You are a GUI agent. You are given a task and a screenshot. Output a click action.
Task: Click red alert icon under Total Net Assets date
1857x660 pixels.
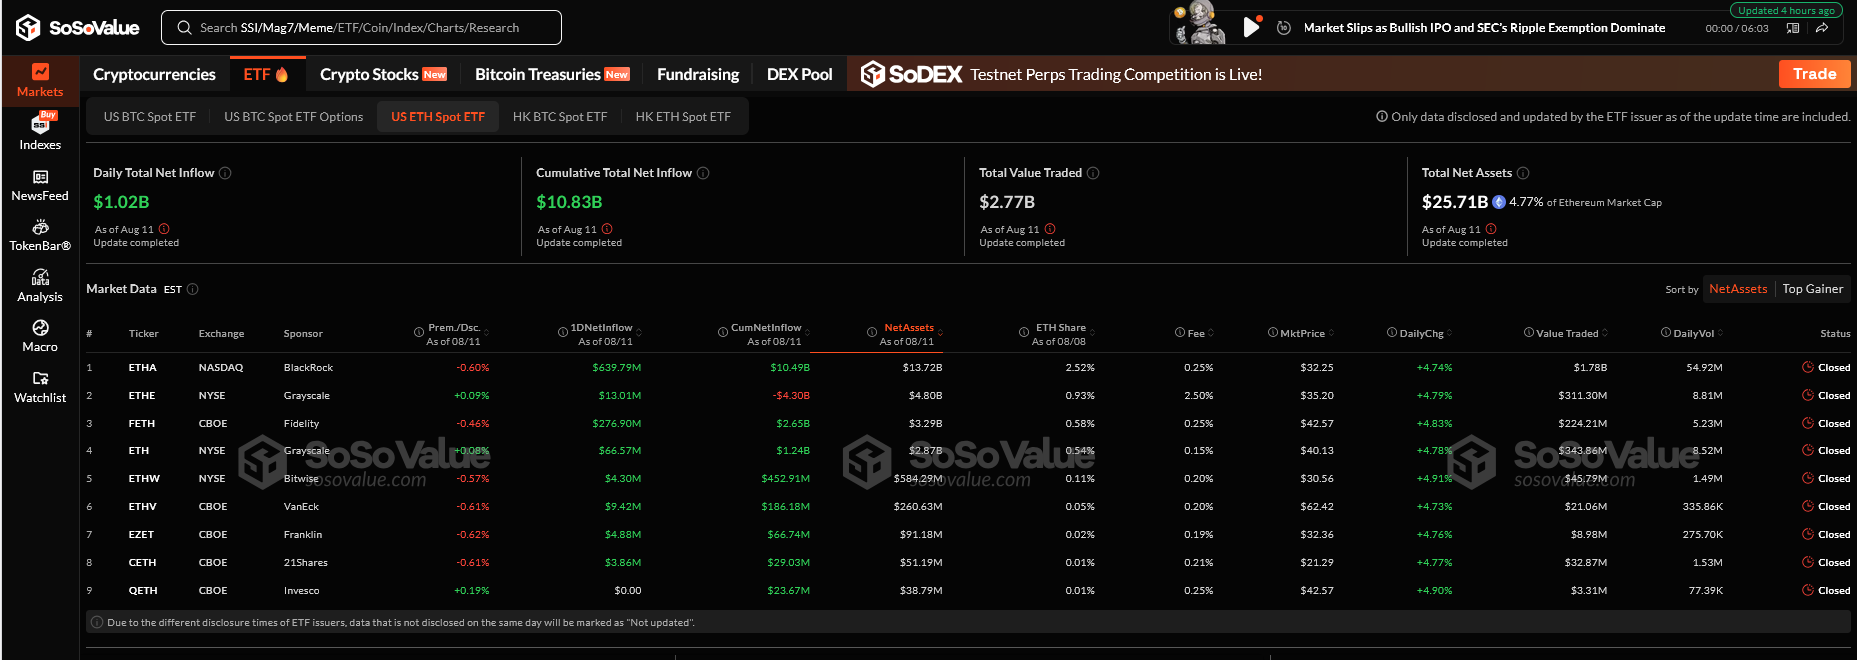[x=1491, y=229]
